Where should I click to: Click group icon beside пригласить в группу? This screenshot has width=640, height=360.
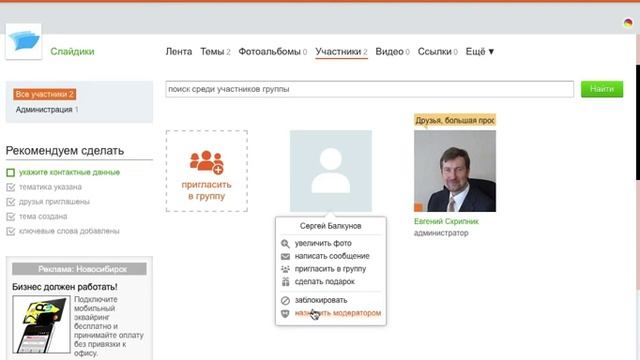pyautogui.click(x=285, y=269)
